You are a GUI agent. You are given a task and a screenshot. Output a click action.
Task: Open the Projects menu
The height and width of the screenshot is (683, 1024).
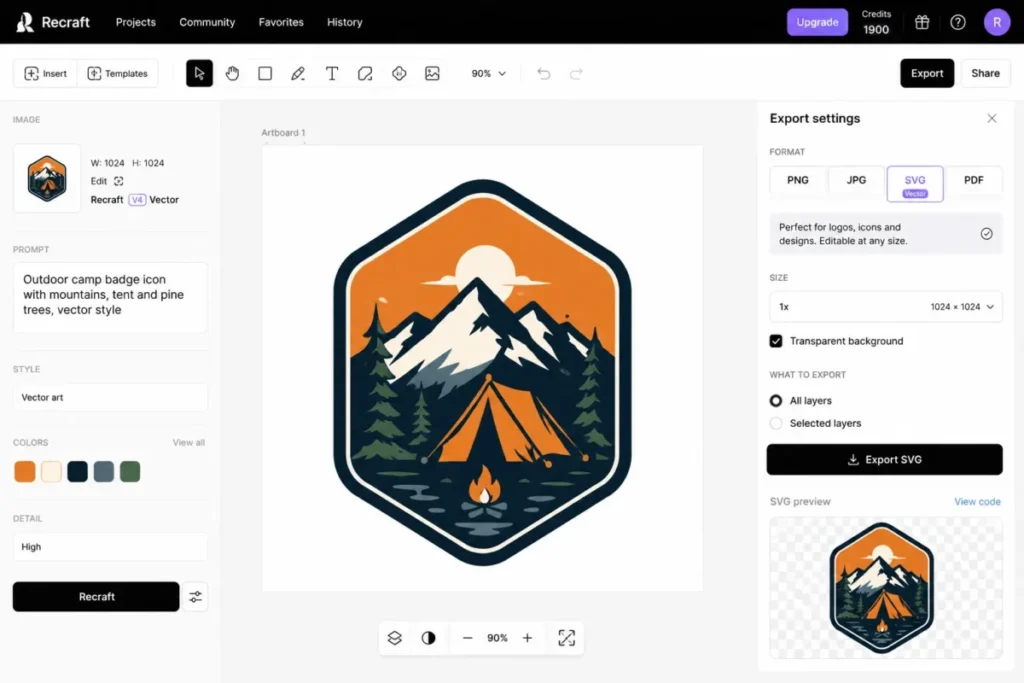point(136,22)
